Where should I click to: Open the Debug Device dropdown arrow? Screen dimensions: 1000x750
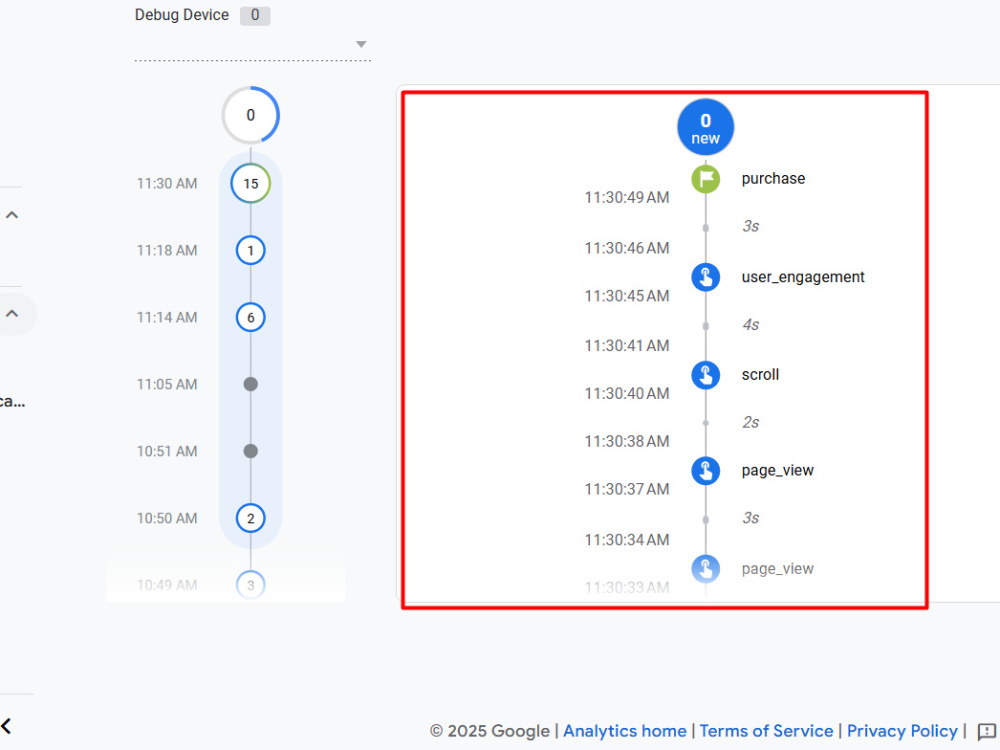click(x=361, y=44)
